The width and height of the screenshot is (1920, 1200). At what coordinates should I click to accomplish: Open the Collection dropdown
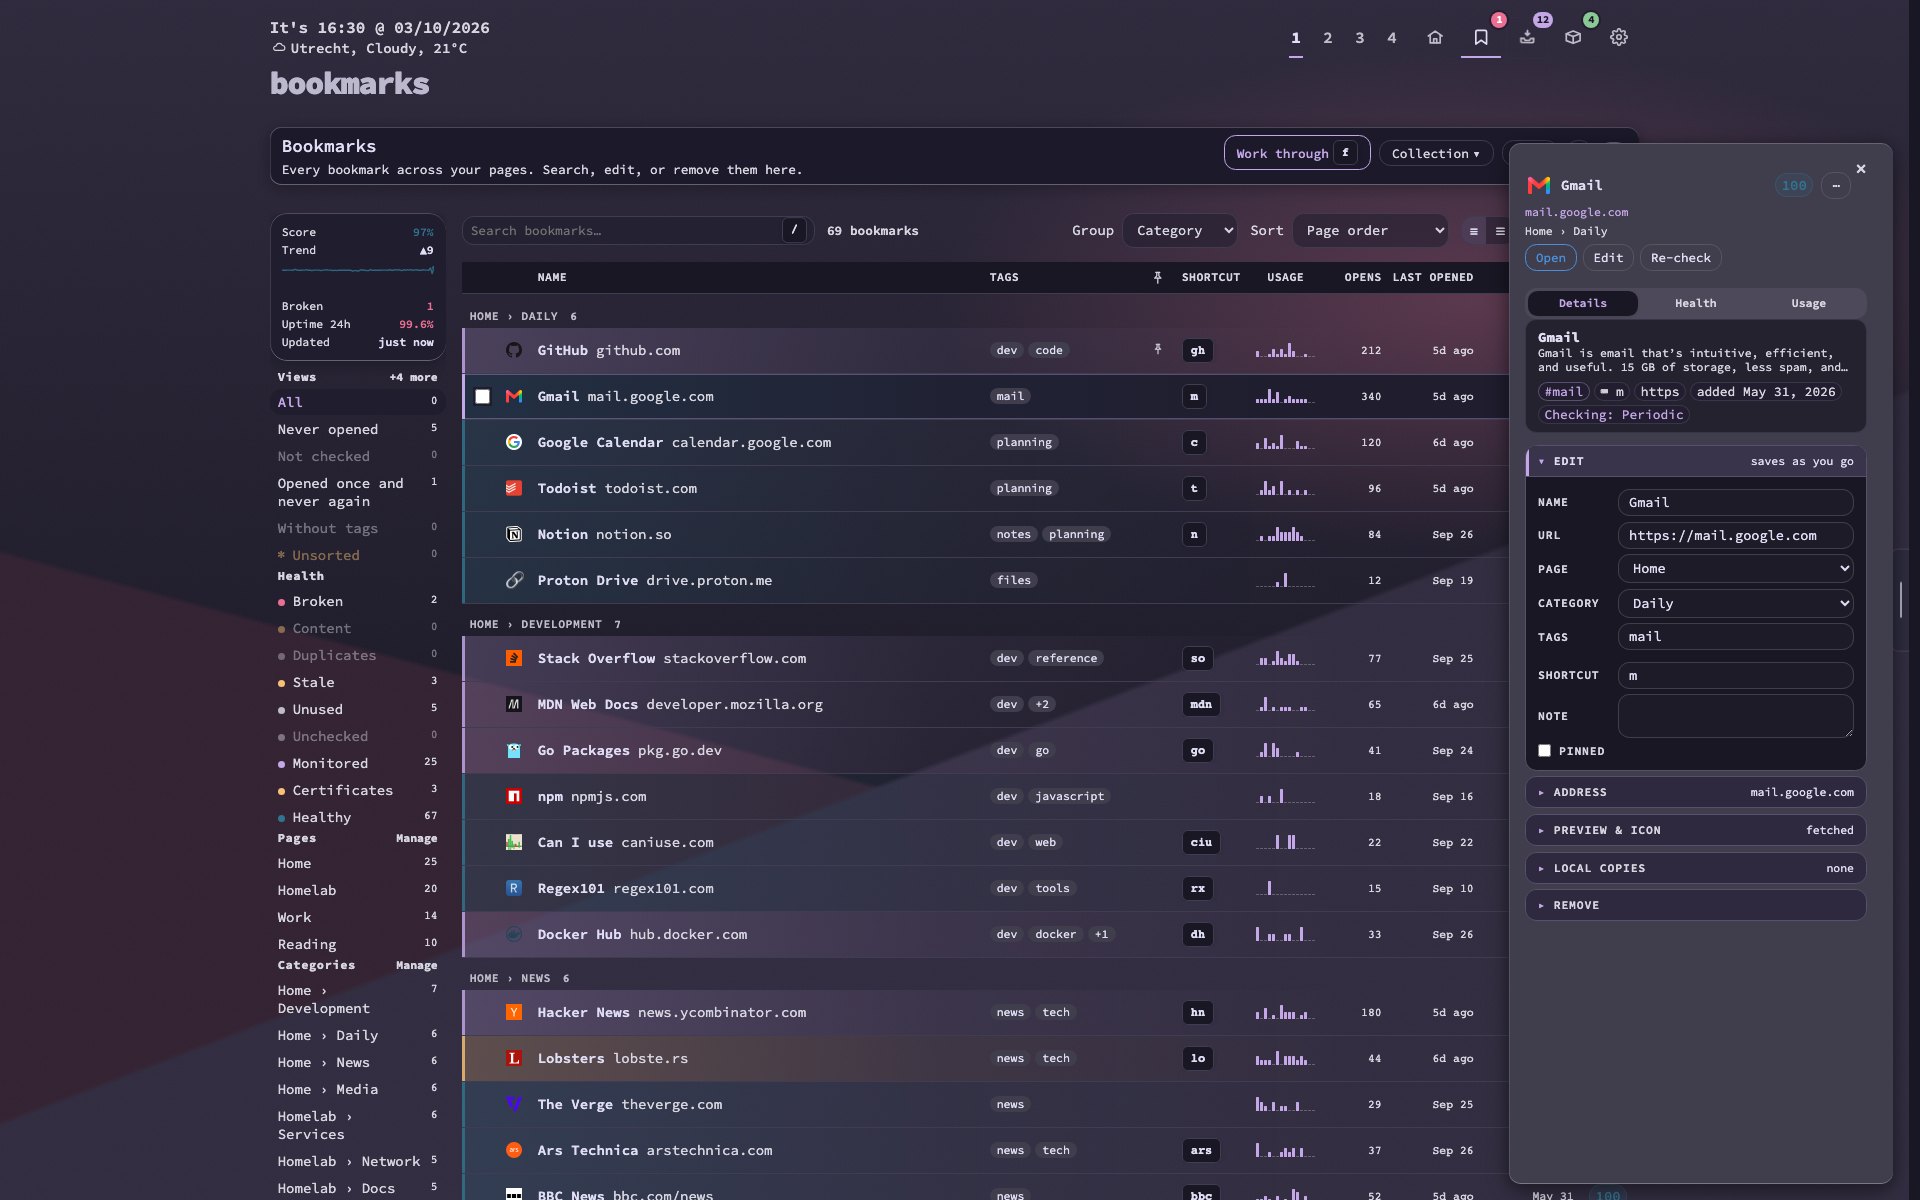click(x=1435, y=153)
